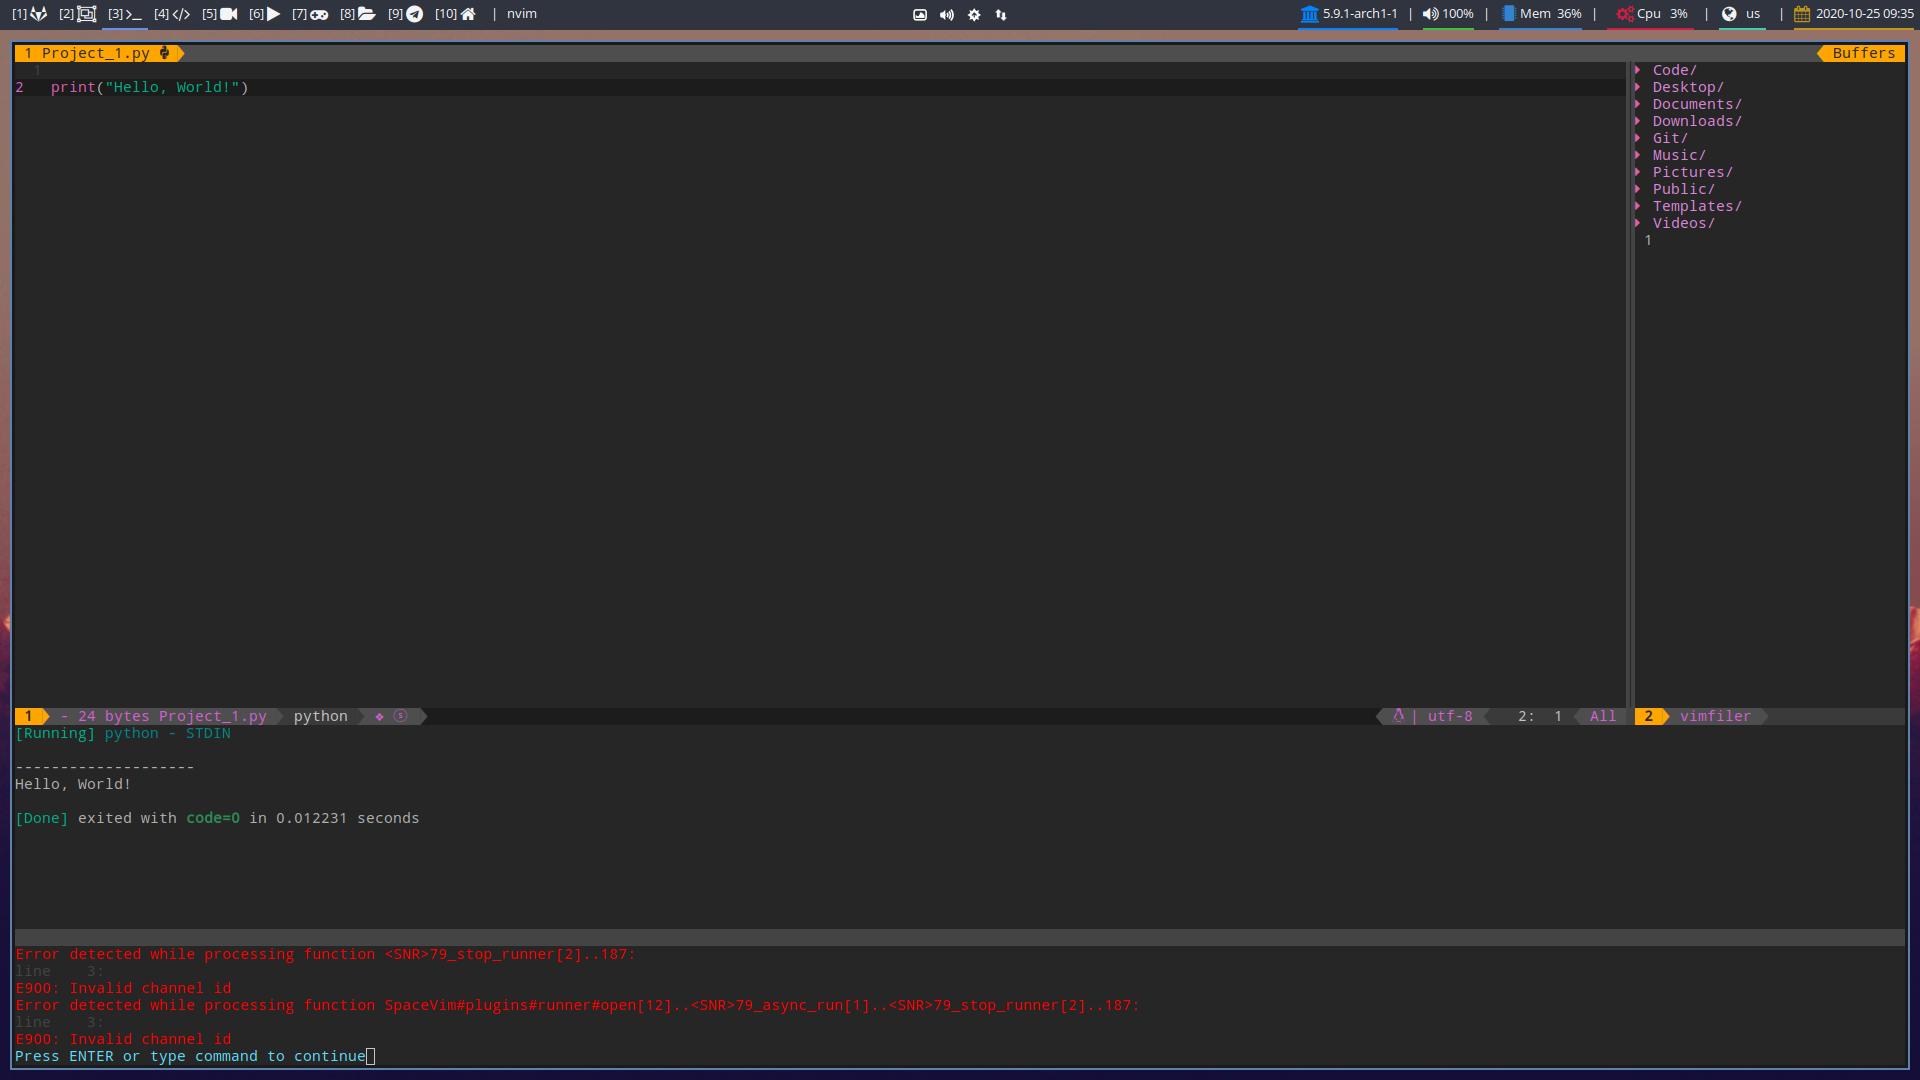1920x1080 pixels.
Task: Click the Linux penguin icon in statusline
Action: (1399, 716)
